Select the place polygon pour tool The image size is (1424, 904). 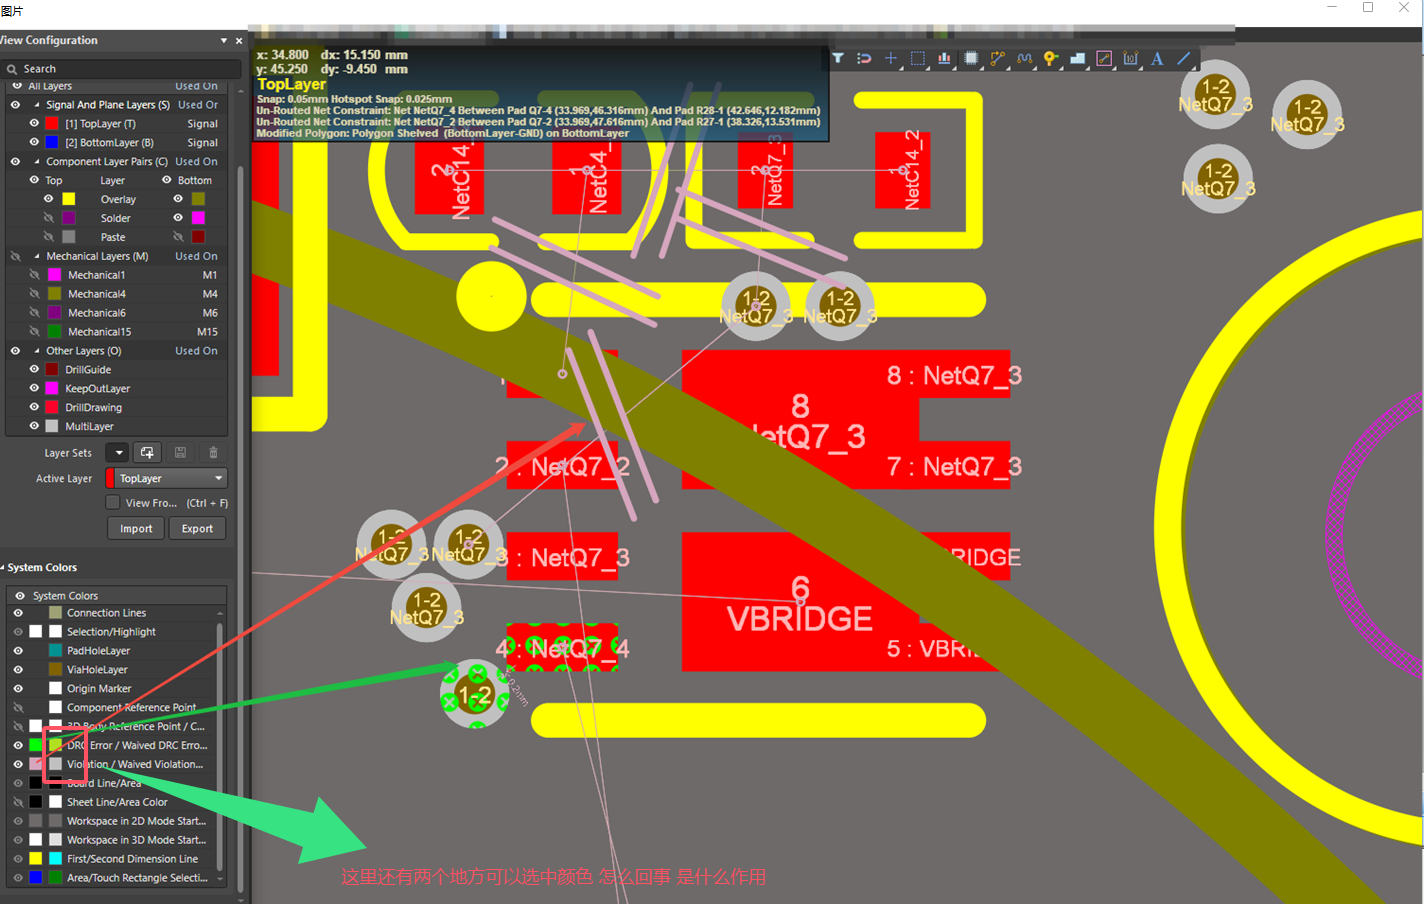[x=1077, y=59]
